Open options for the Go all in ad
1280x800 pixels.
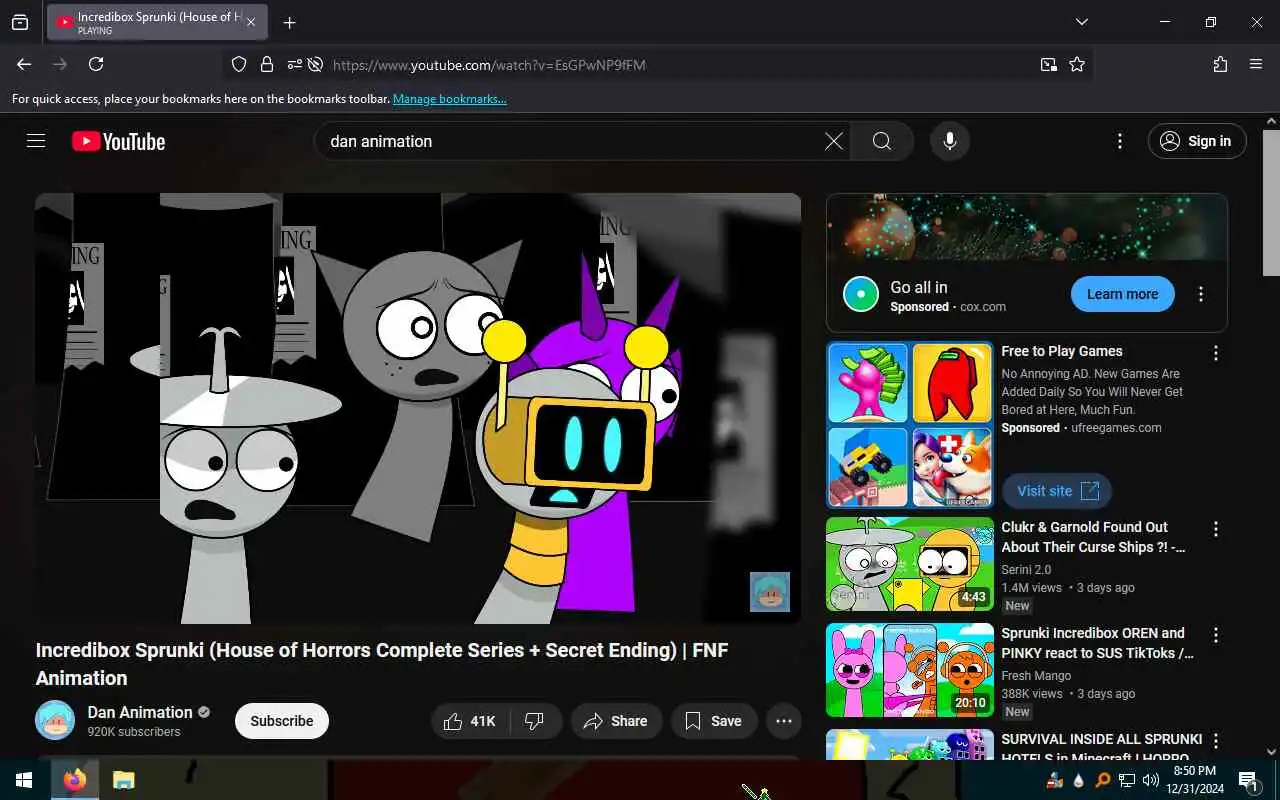[x=1201, y=294]
